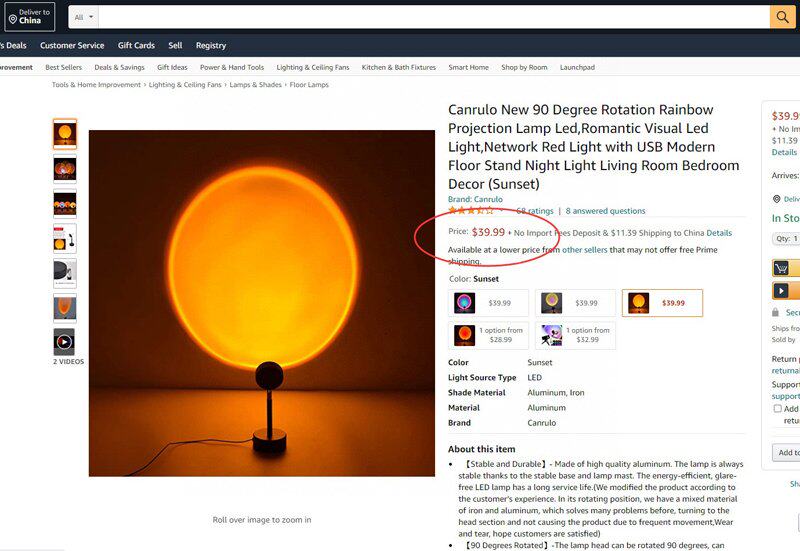Play the product videos thumbnail
The image size is (800, 551).
pos(64,342)
